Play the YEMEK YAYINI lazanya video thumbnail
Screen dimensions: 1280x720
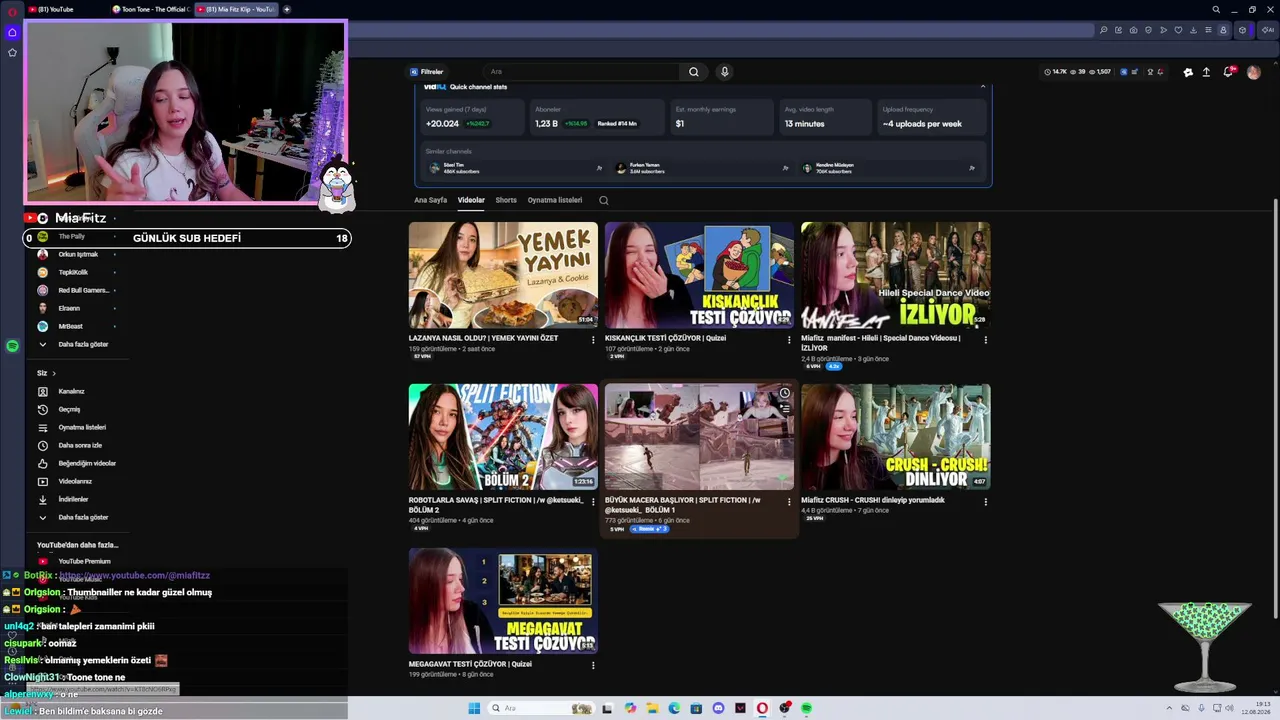[x=503, y=275]
